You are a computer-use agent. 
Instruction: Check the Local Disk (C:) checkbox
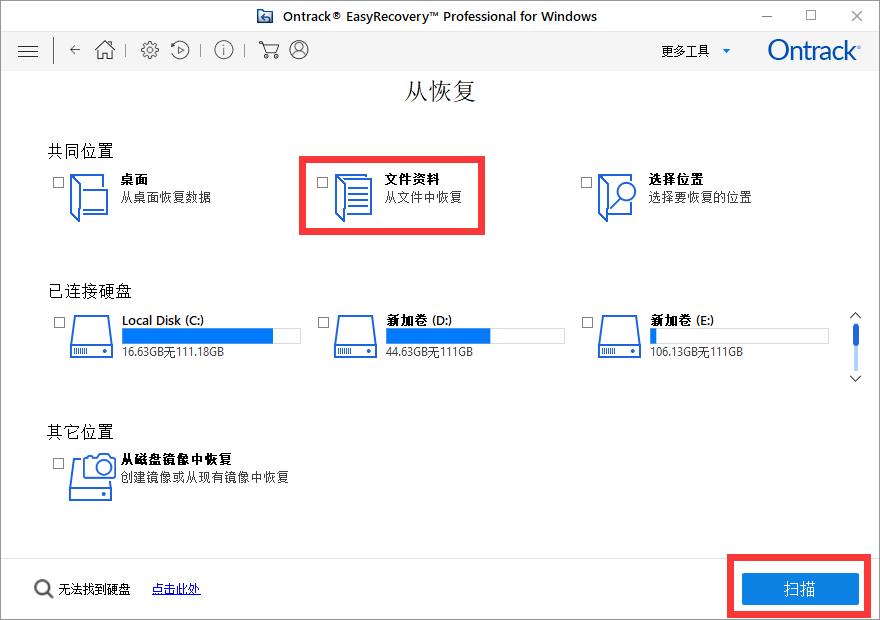(59, 323)
